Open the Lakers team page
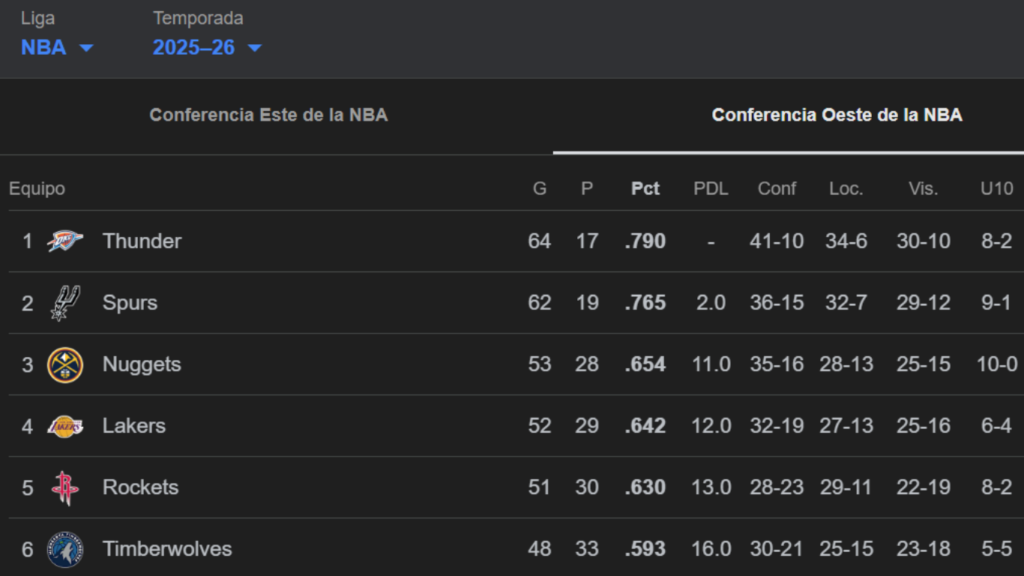This screenshot has width=1024, height=576. point(133,426)
